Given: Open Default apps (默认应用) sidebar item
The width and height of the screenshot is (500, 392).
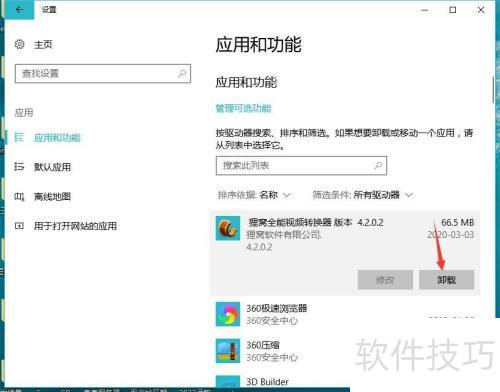Looking at the screenshot, I should coord(52,167).
